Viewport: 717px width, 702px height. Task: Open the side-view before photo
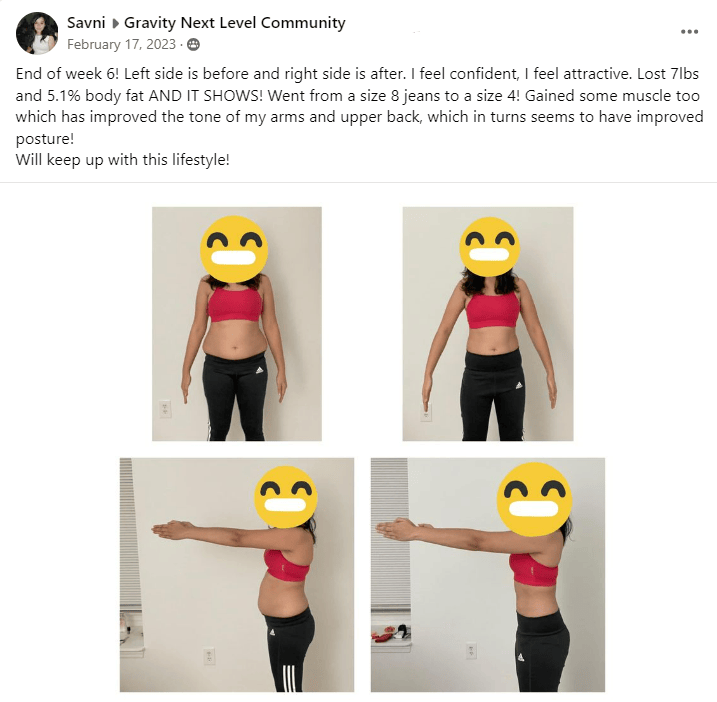(x=237, y=575)
